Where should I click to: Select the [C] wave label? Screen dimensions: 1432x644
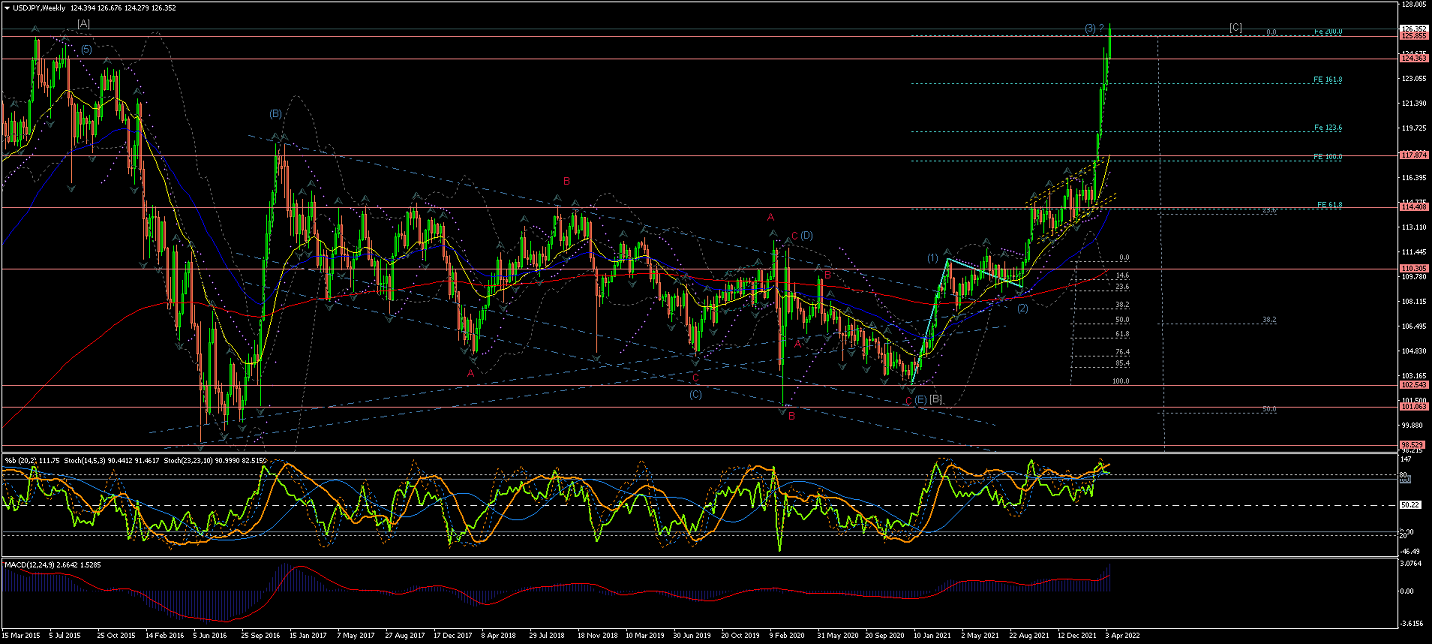pos(1236,27)
